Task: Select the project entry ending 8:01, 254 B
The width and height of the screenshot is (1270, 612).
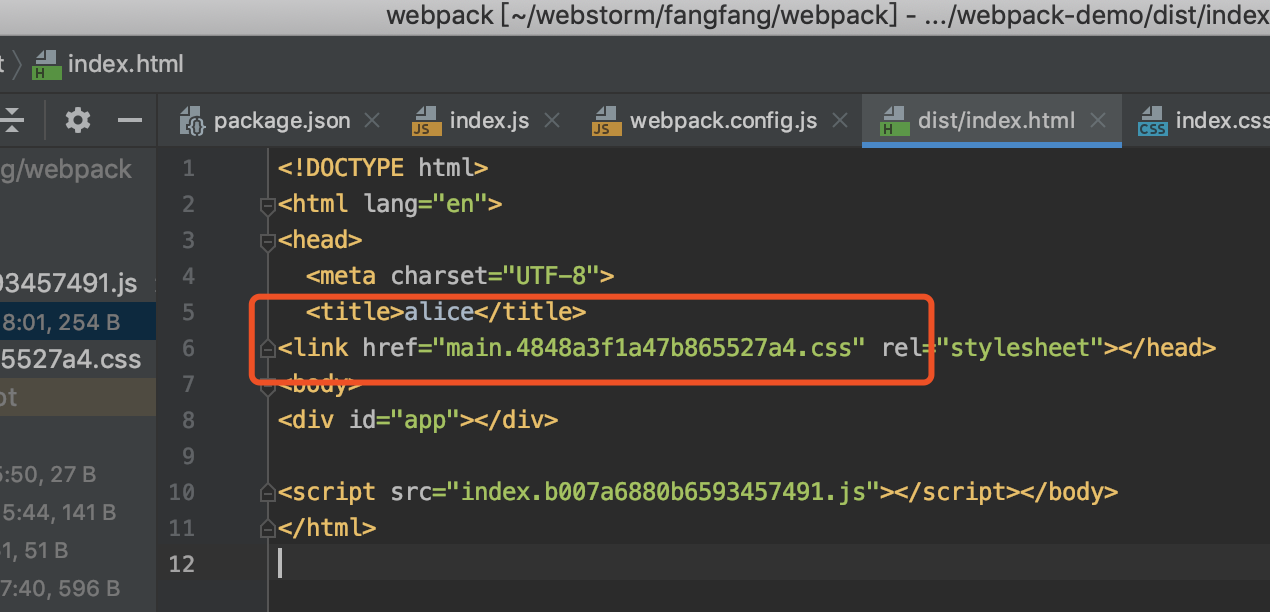Action: 78,322
